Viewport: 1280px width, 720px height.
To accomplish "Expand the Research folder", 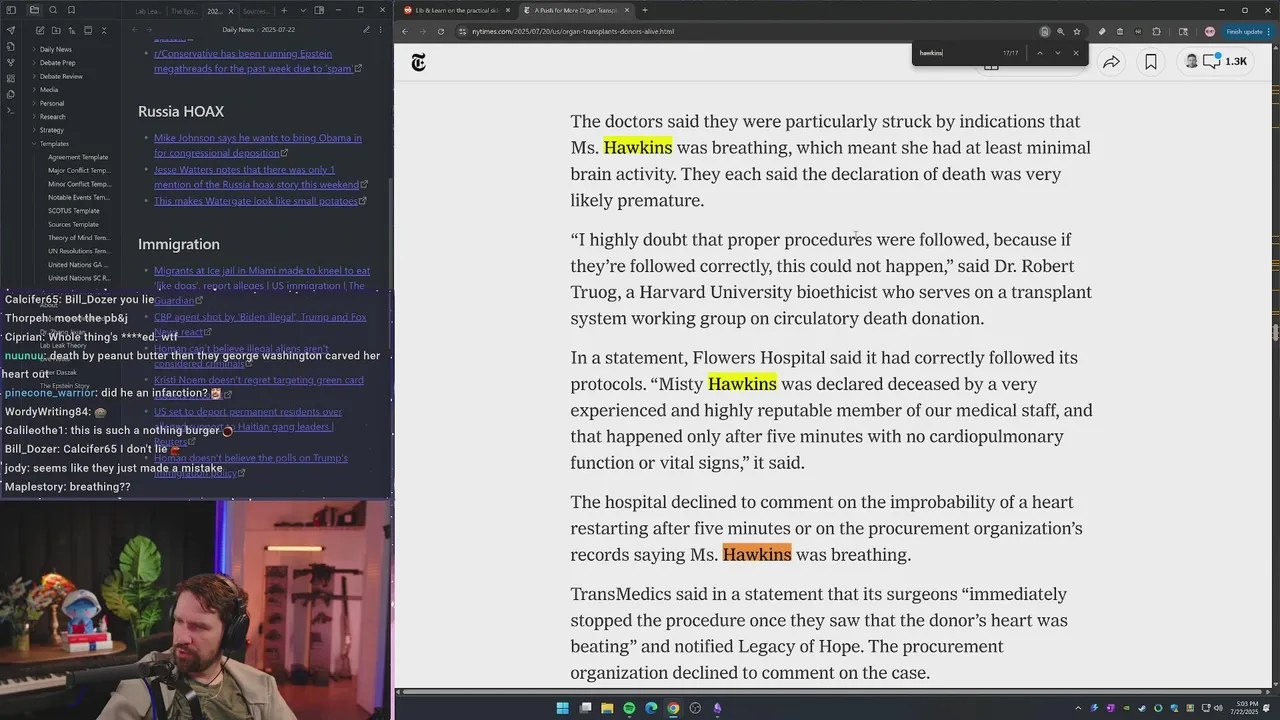I will tap(52, 117).
